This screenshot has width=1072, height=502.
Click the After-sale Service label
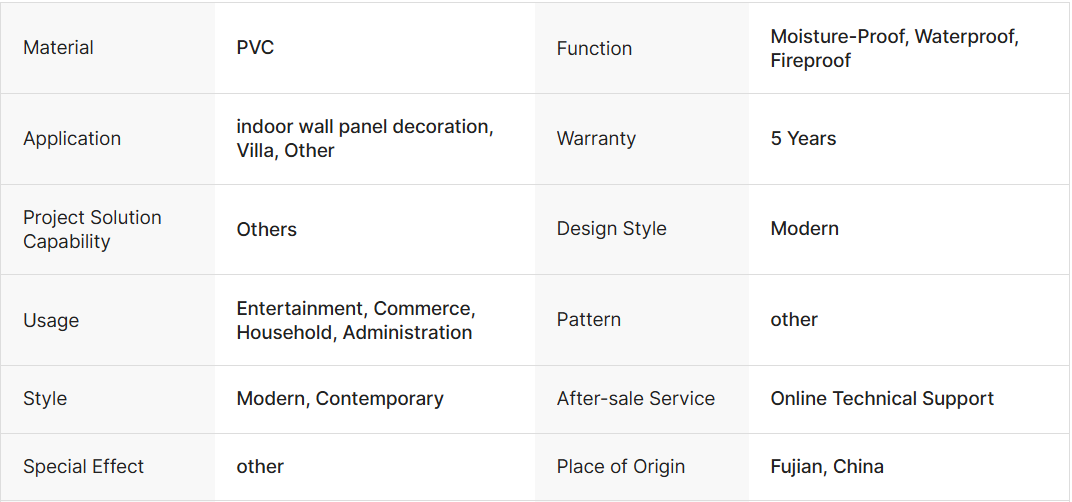click(x=635, y=399)
